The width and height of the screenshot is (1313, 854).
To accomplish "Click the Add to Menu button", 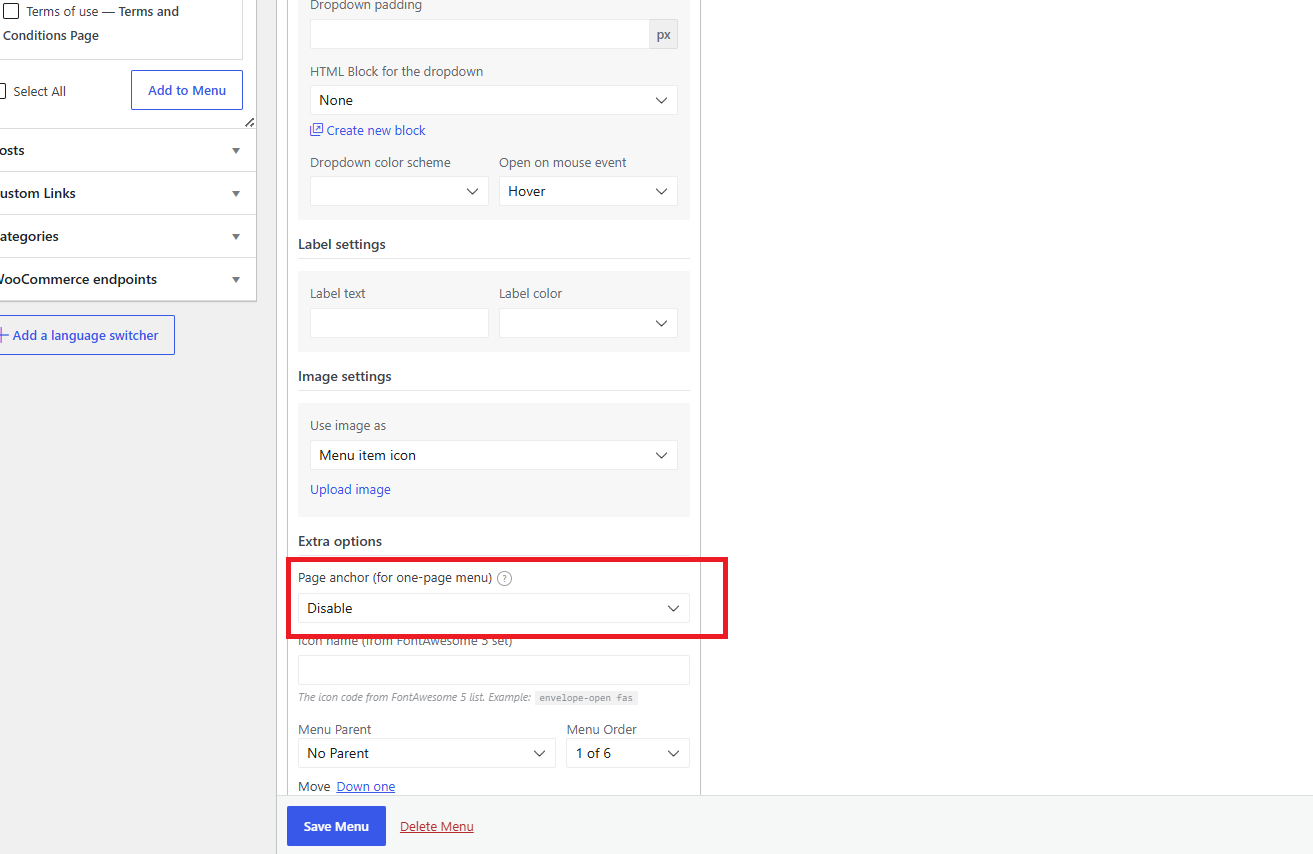I will 187,90.
